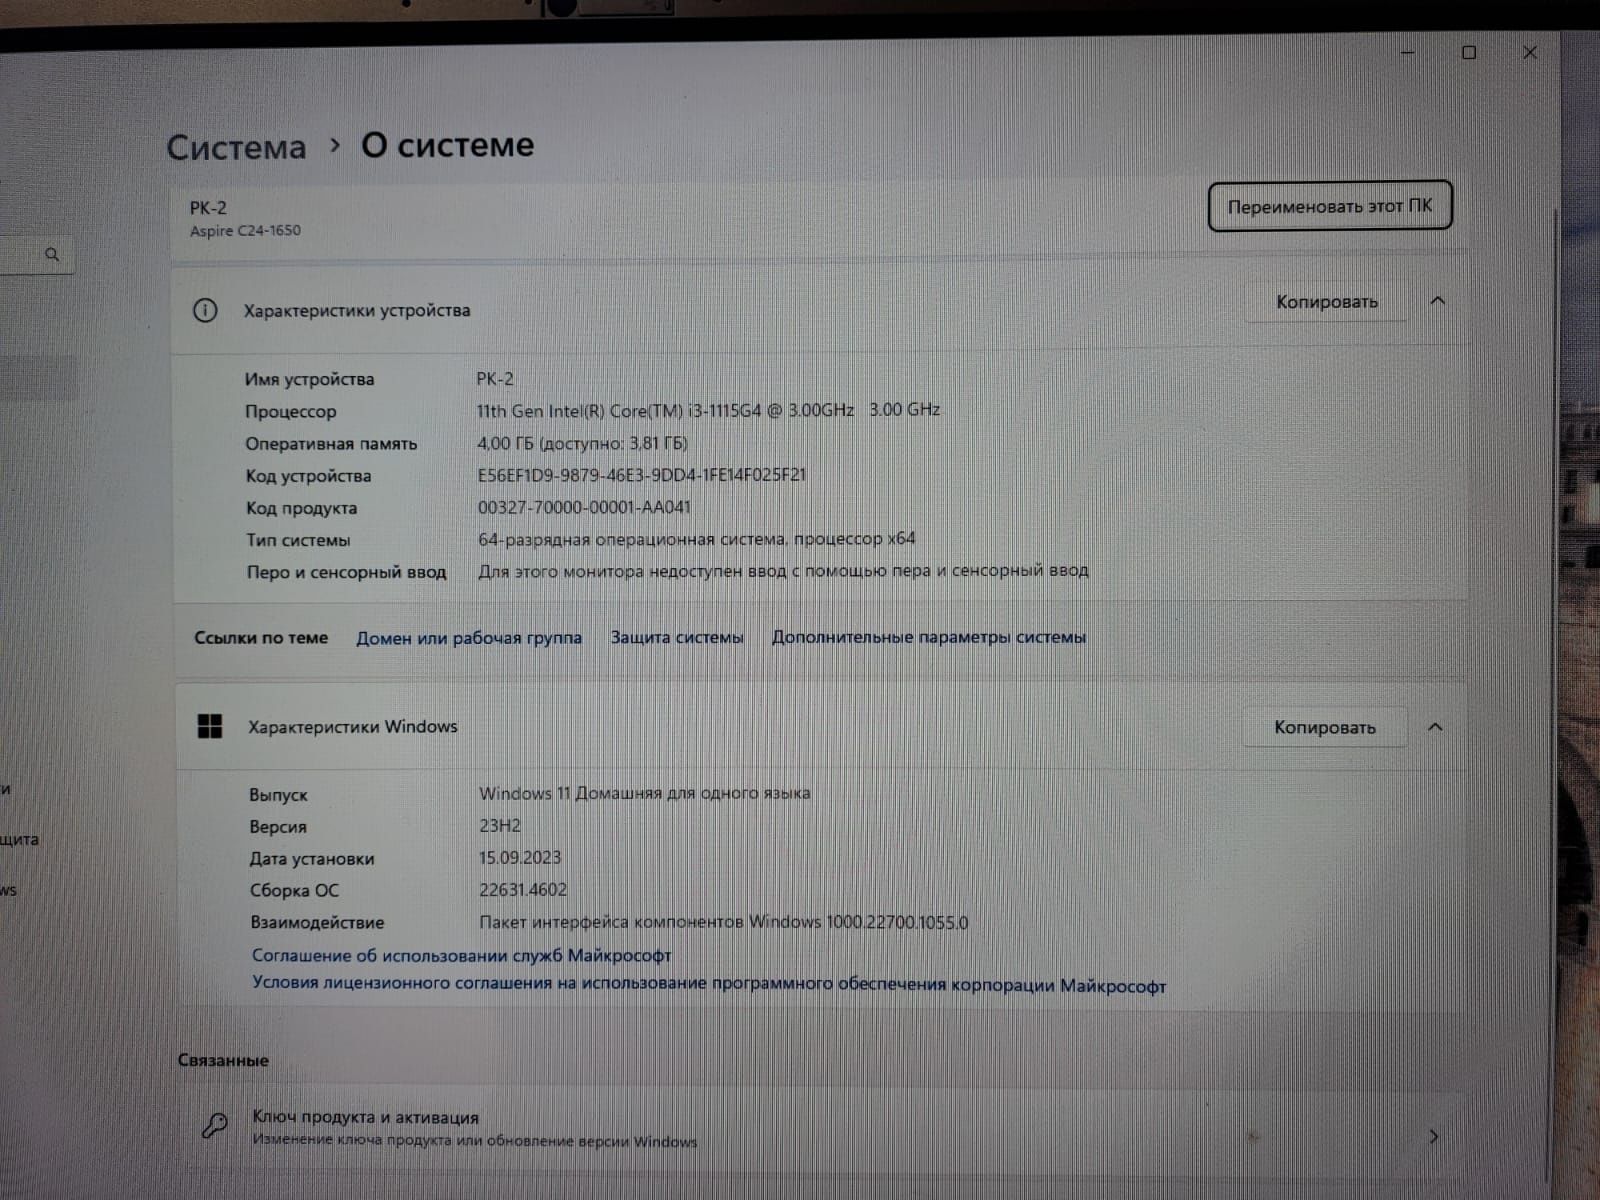This screenshot has width=1600, height=1200.
Task: Open Домен или рабочая группа link
Action: [469, 638]
